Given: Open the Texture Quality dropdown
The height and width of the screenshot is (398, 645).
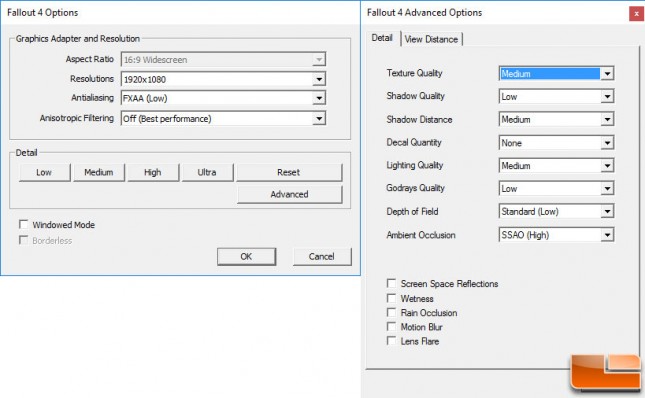Looking at the screenshot, I should (557, 74).
